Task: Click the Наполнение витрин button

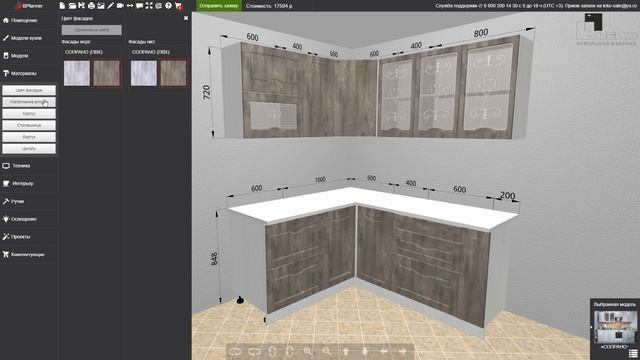Action: pyautogui.click(x=29, y=102)
